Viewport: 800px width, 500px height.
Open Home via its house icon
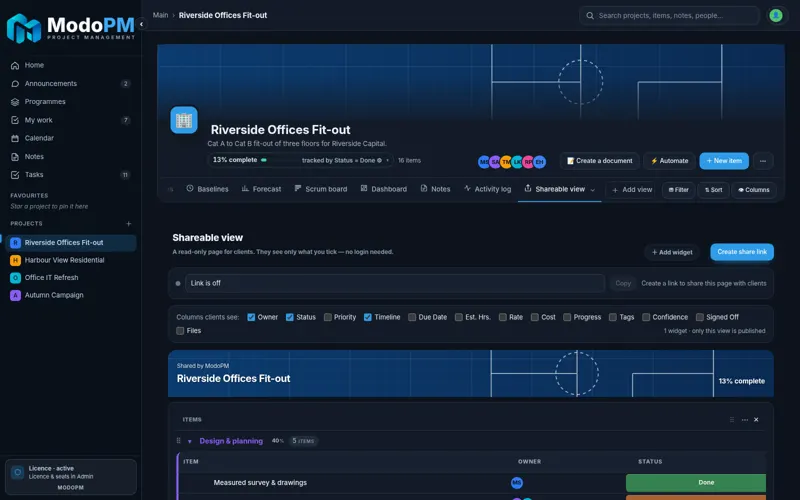pyautogui.click(x=15, y=65)
